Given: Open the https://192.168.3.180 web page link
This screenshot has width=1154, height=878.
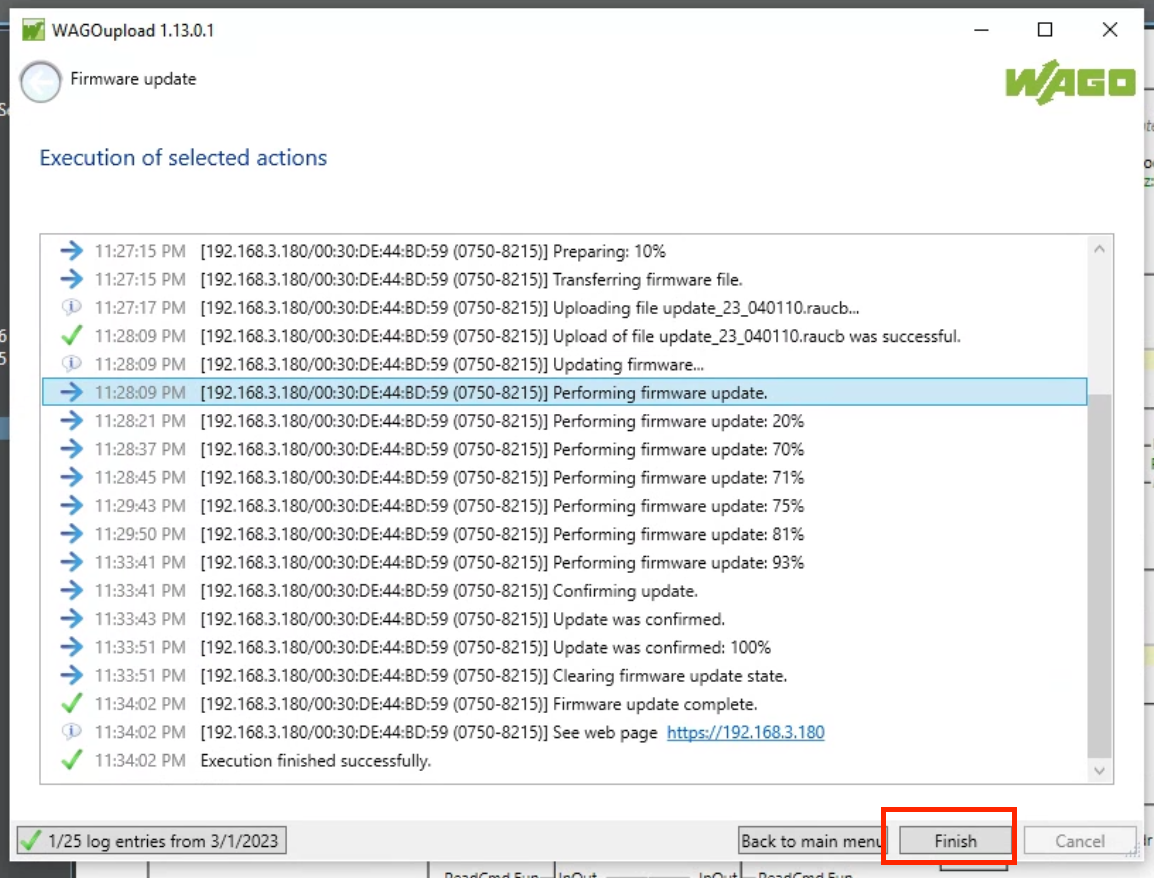Looking at the screenshot, I should click(745, 732).
